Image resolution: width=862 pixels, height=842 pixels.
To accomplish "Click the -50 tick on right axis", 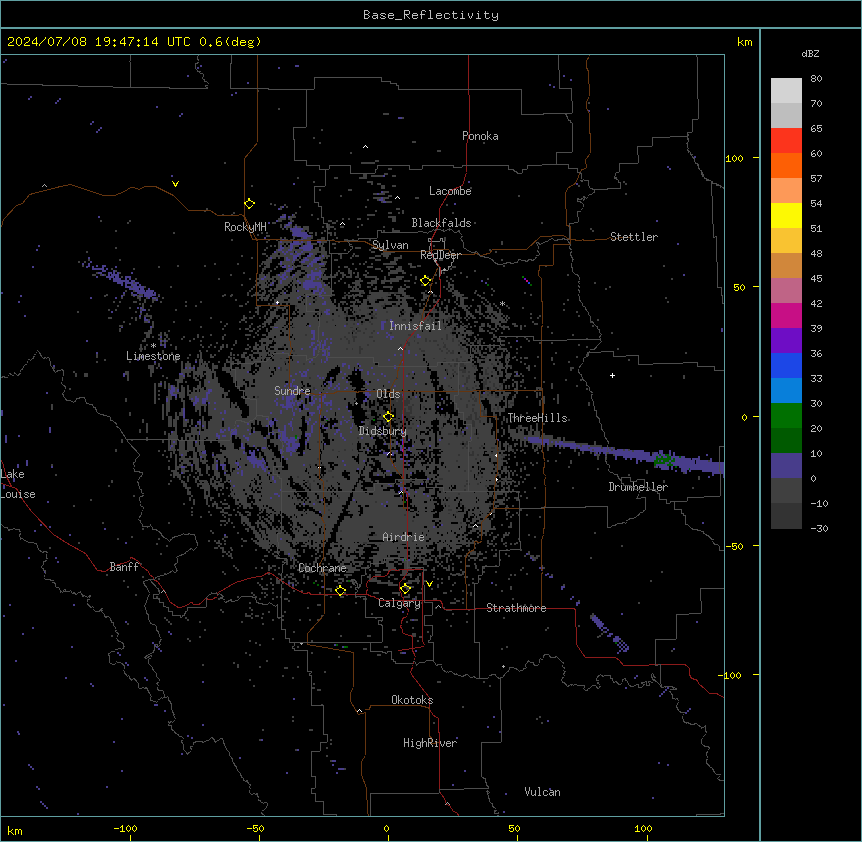I will click(x=734, y=546).
